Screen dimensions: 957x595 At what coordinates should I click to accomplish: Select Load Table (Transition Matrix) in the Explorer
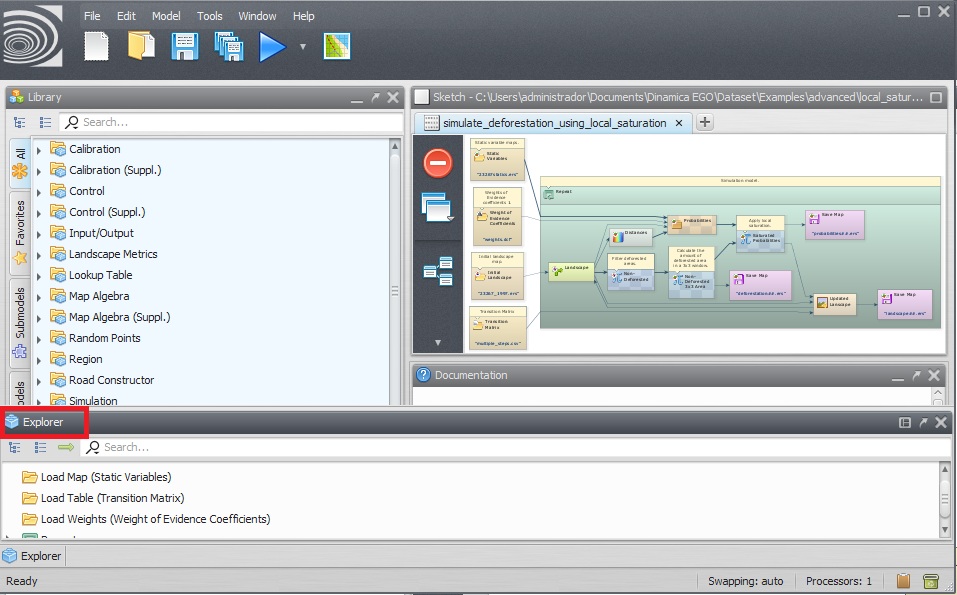click(112, 498)
